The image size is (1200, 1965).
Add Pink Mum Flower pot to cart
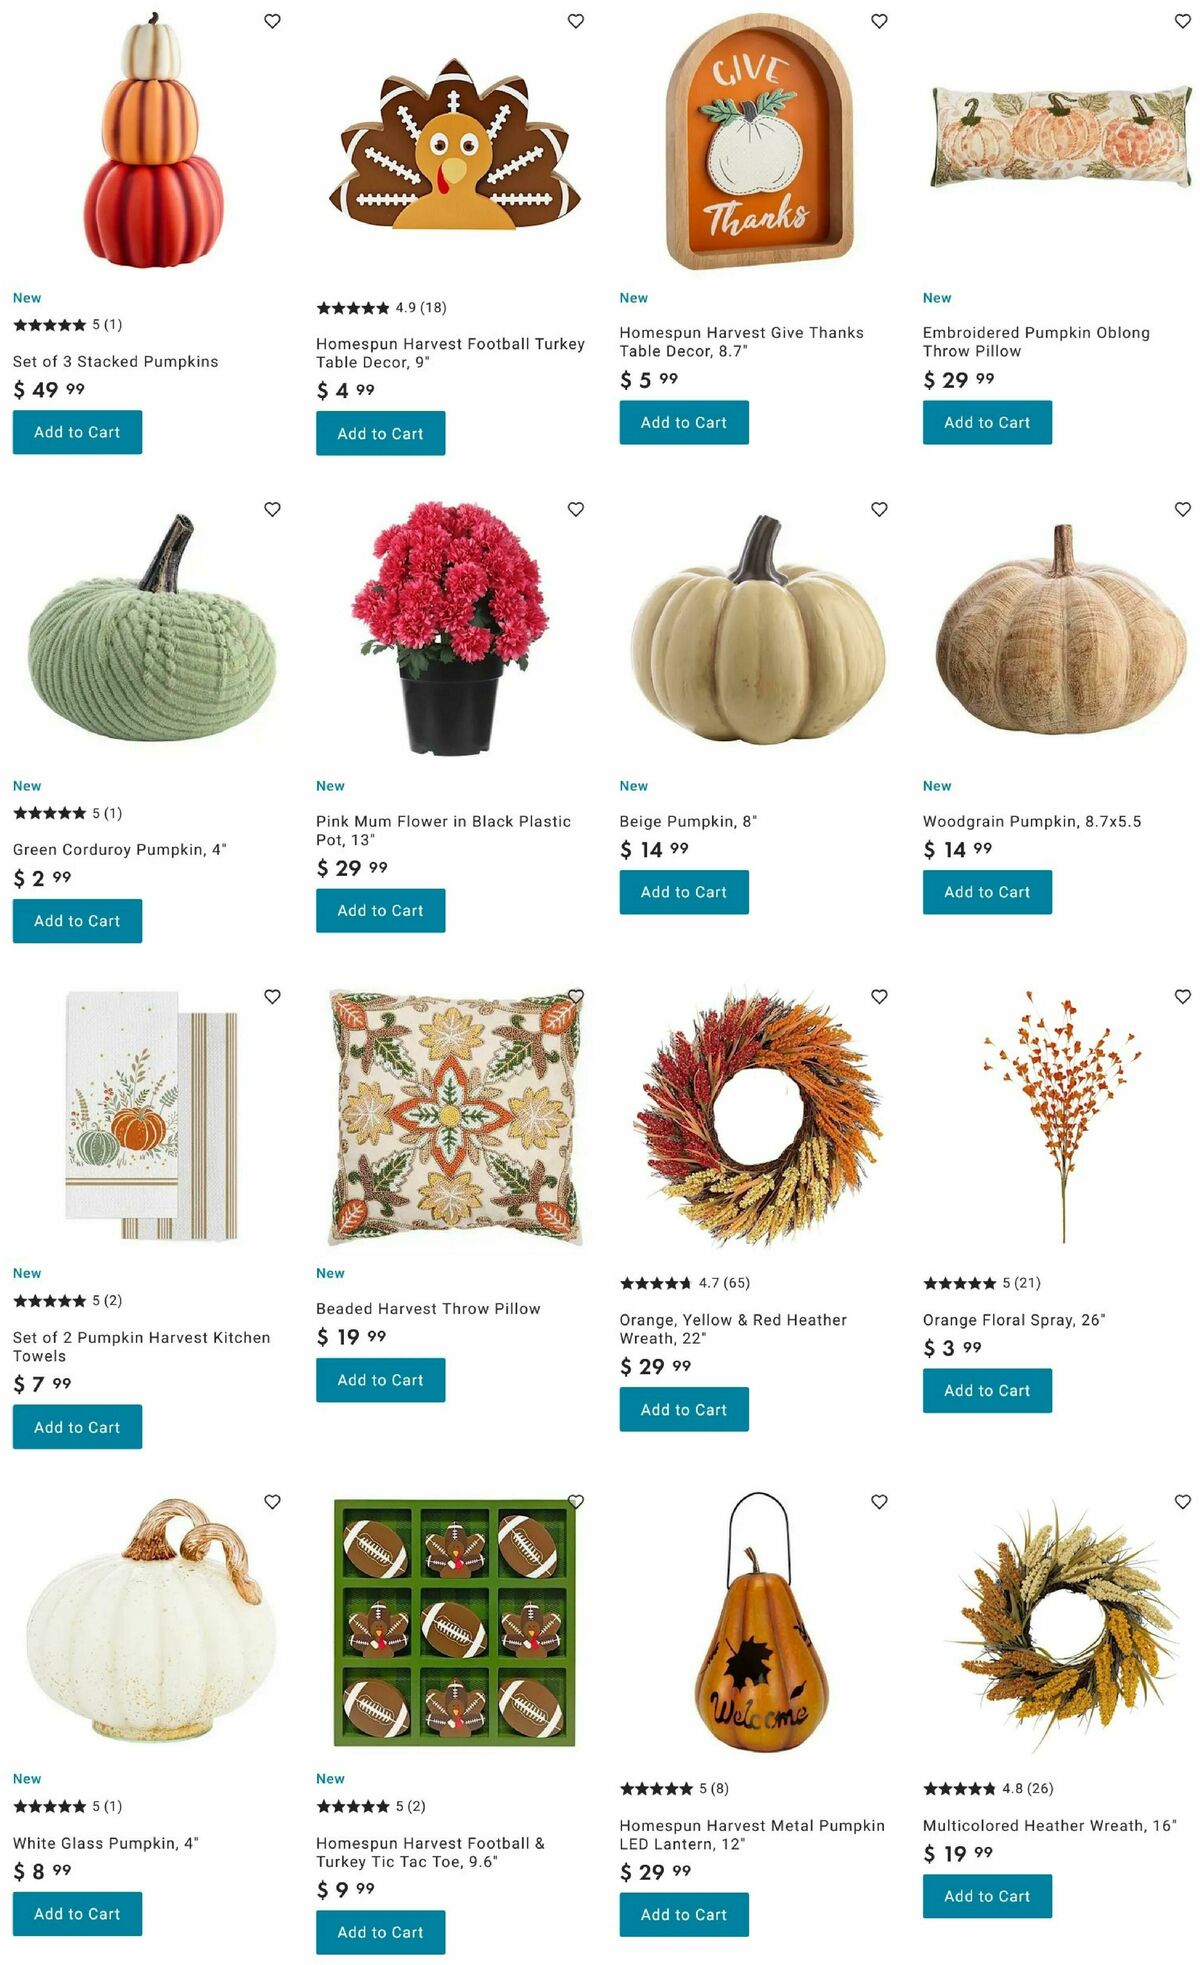(x=380, y=911)
